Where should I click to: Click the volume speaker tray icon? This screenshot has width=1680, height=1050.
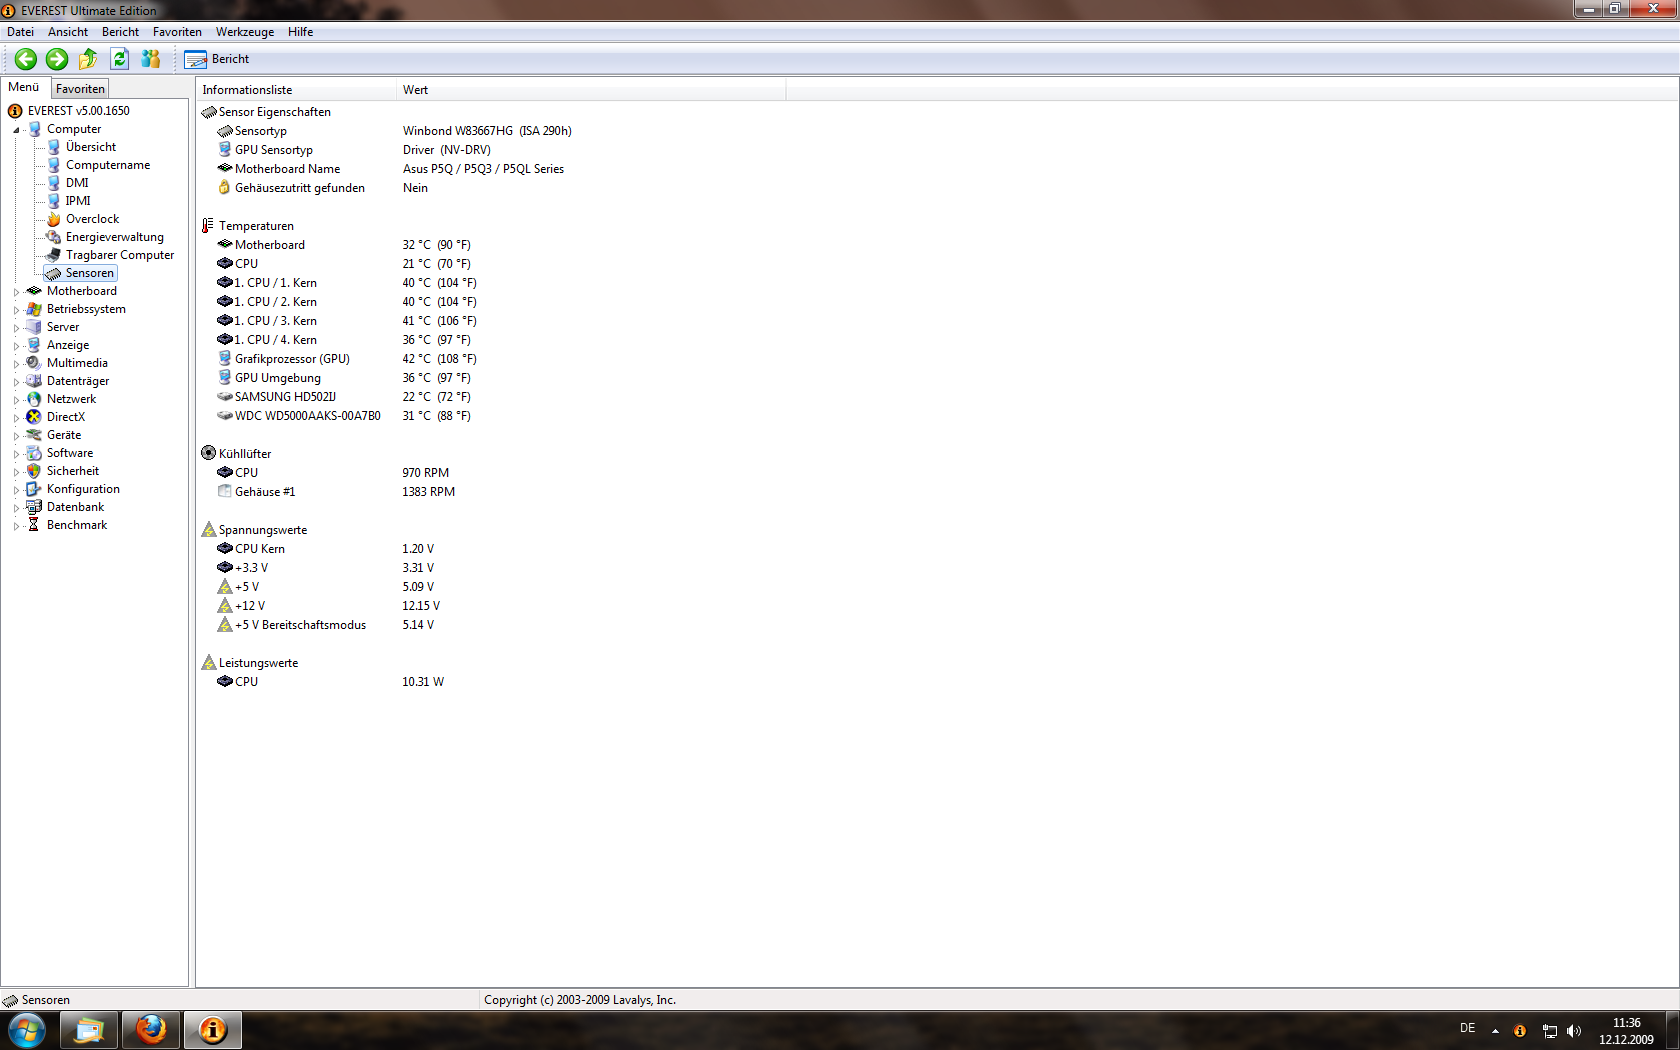click(1574, 1031)
